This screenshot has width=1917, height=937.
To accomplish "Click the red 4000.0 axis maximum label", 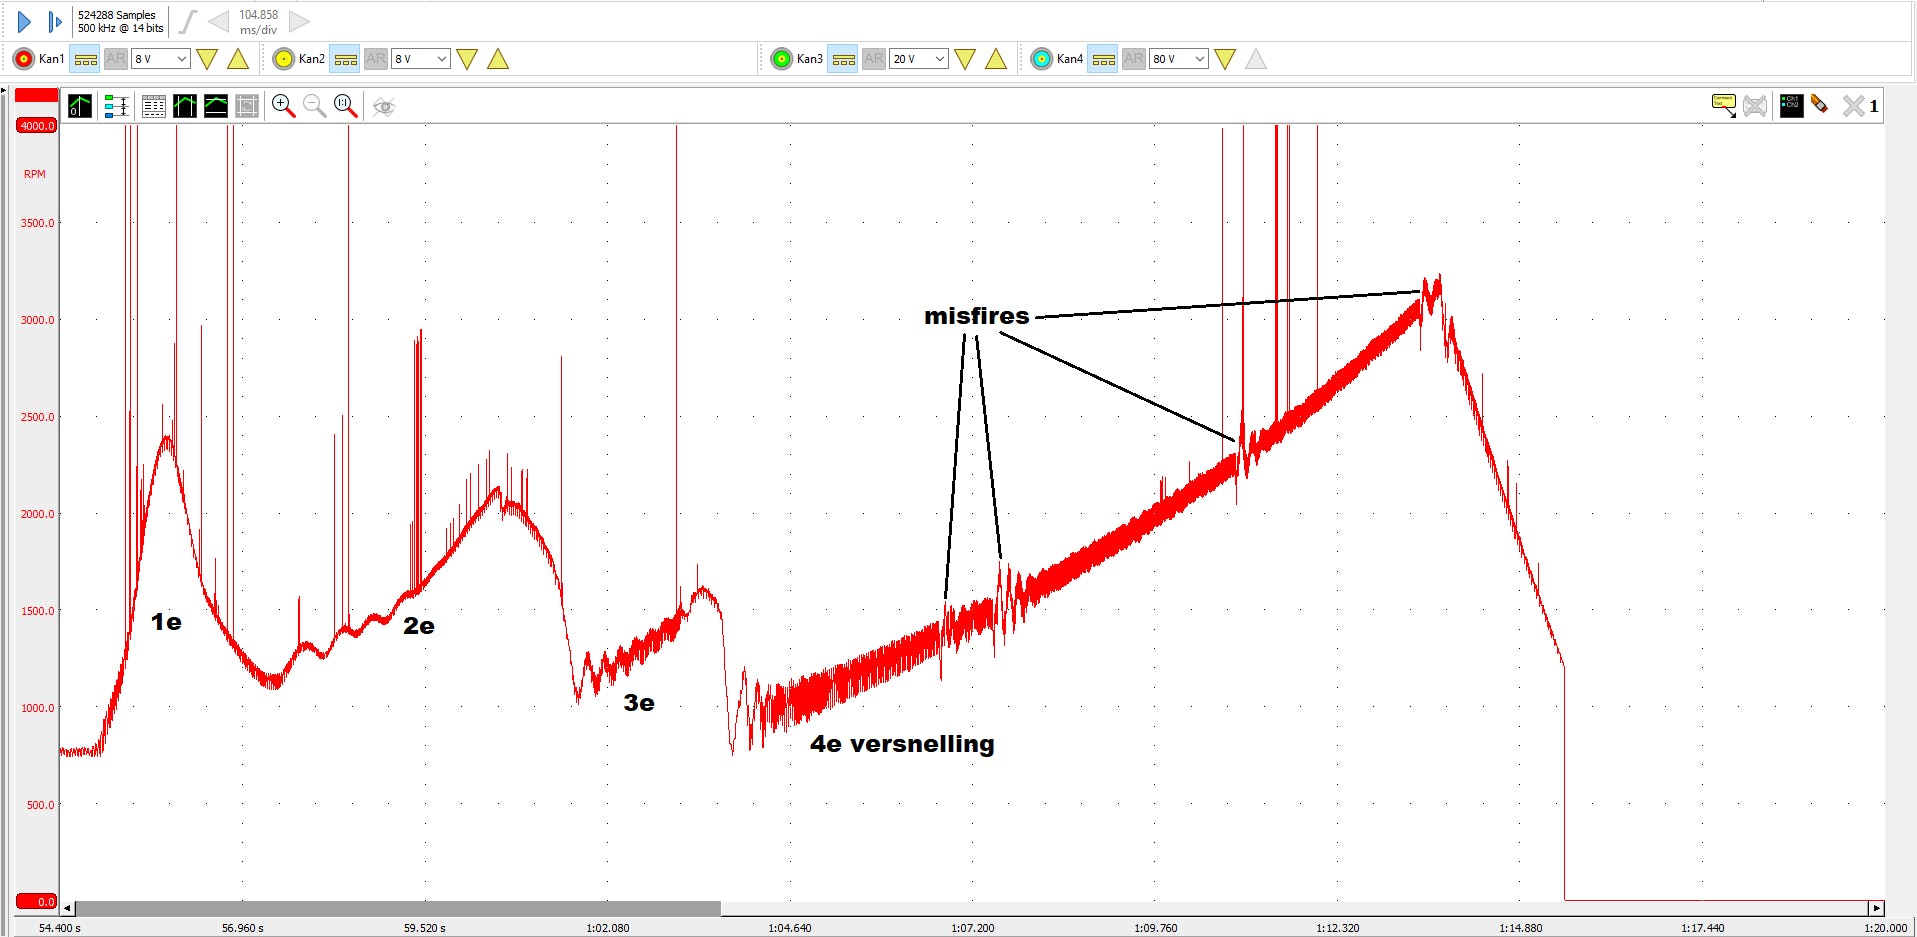I will tap(37, 126).
